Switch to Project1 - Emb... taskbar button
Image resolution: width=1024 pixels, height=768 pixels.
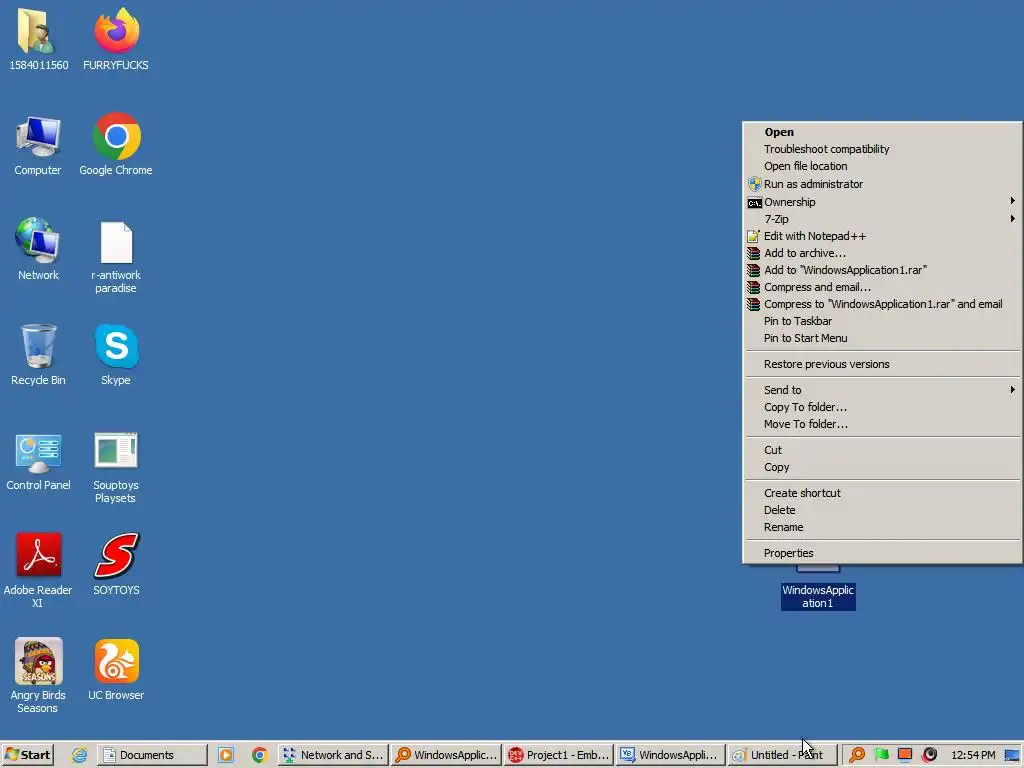[559, 755]
